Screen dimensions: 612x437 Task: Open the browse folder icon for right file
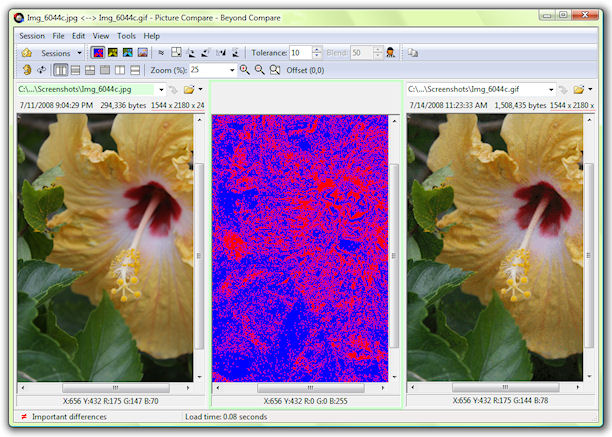(578, 90)
